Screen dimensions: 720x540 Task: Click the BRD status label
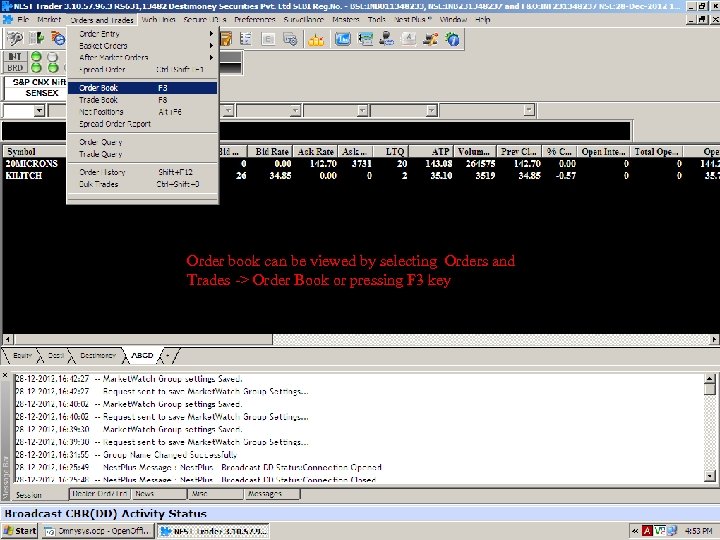15,68
